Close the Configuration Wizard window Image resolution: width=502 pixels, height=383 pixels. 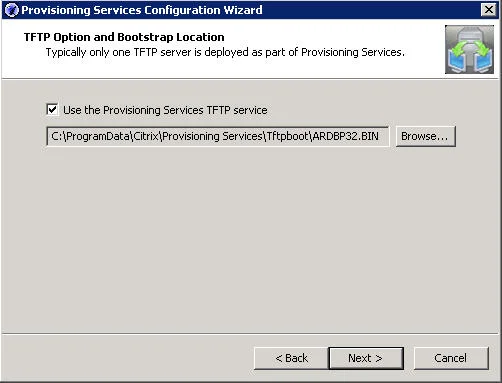[489, 9]
